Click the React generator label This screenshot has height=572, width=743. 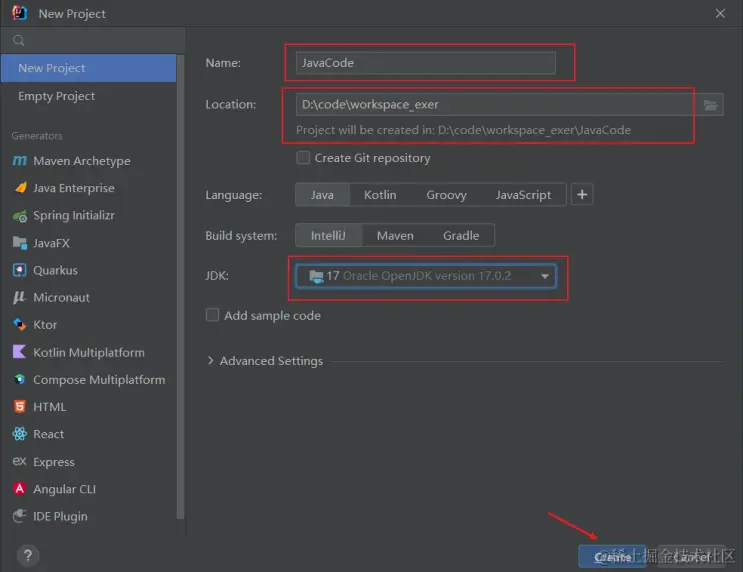coord(48,434)
